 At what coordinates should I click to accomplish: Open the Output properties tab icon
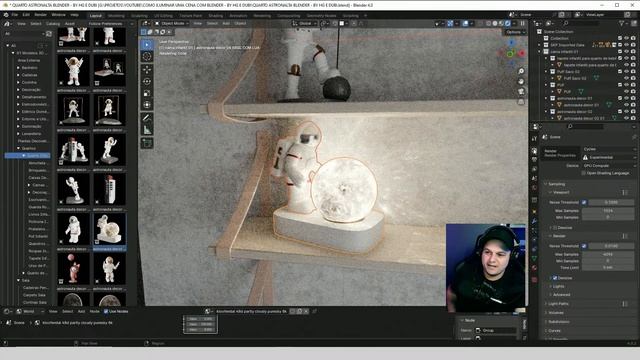click(x=534, y=160)
